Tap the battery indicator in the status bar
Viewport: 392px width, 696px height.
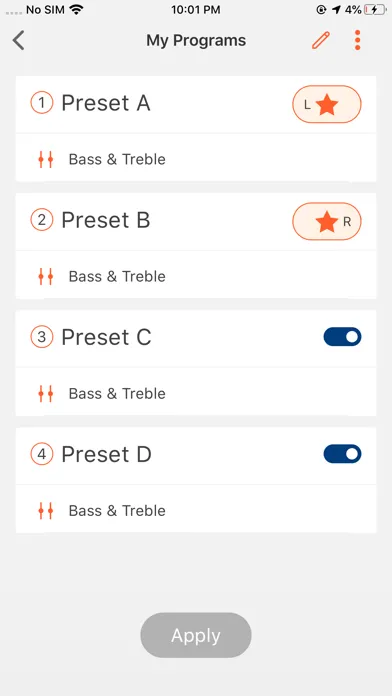(375, 10)
